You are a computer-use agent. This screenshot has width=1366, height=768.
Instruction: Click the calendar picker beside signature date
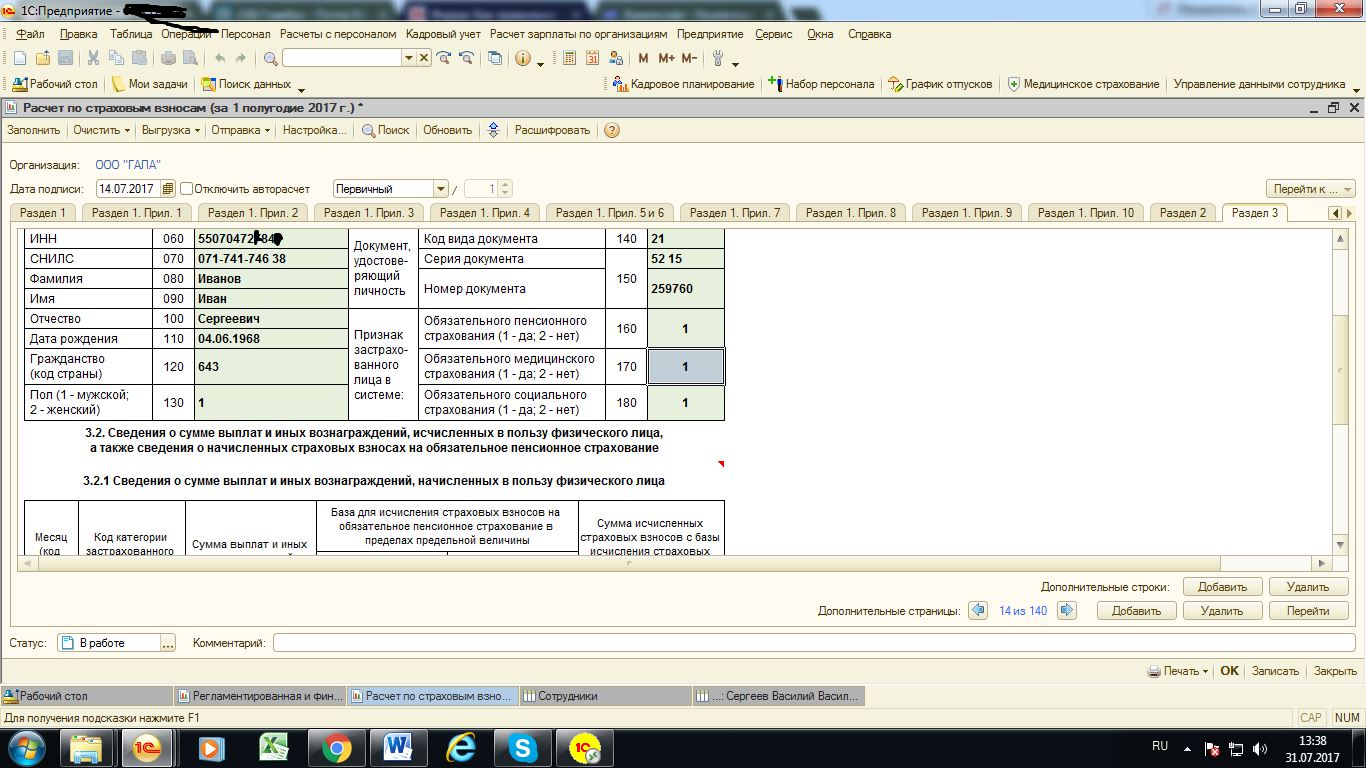tap(168, 188)
